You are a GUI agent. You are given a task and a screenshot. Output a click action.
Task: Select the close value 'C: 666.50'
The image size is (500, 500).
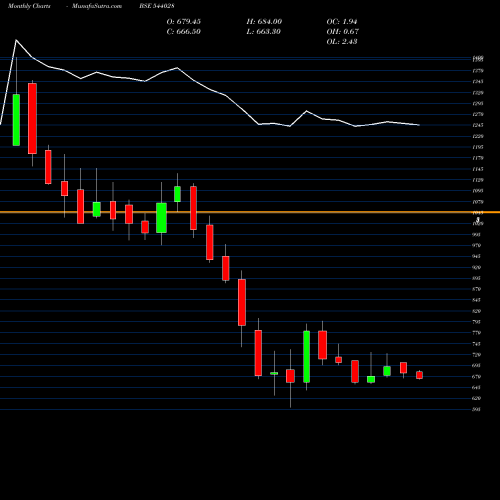(184, 32)
